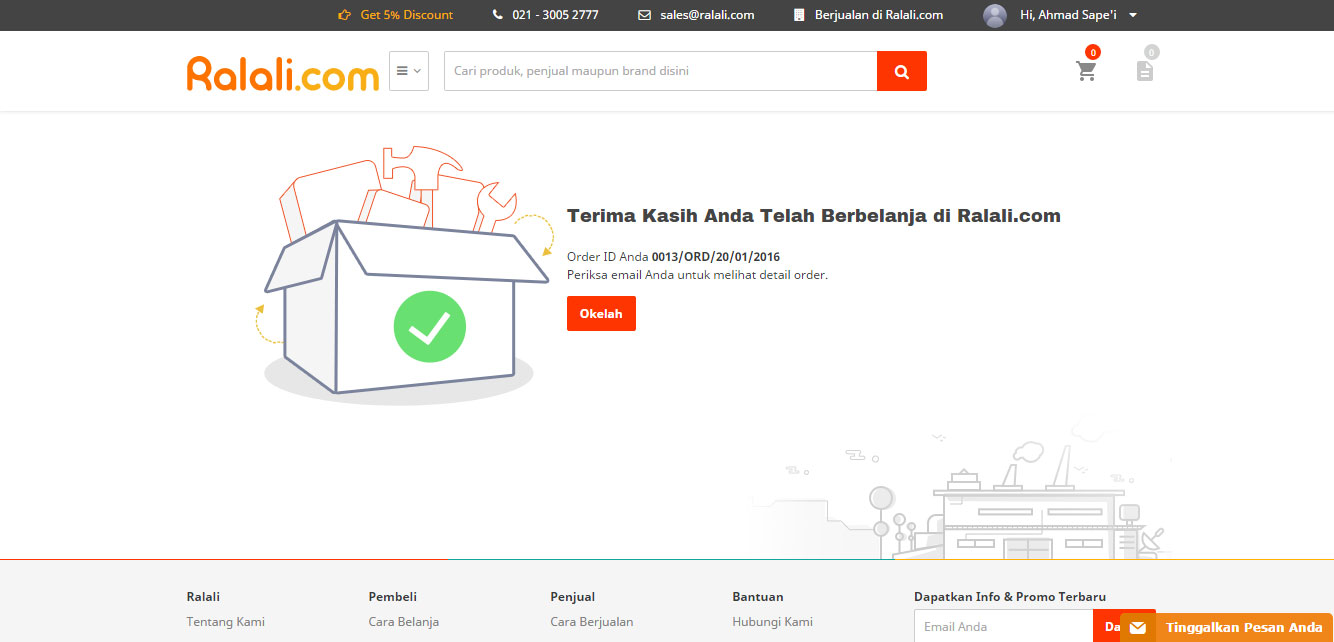This screenshot has width=1334, height=642.
Task: Select Hubungi Kami in the footer
Action: pos(772,621)
